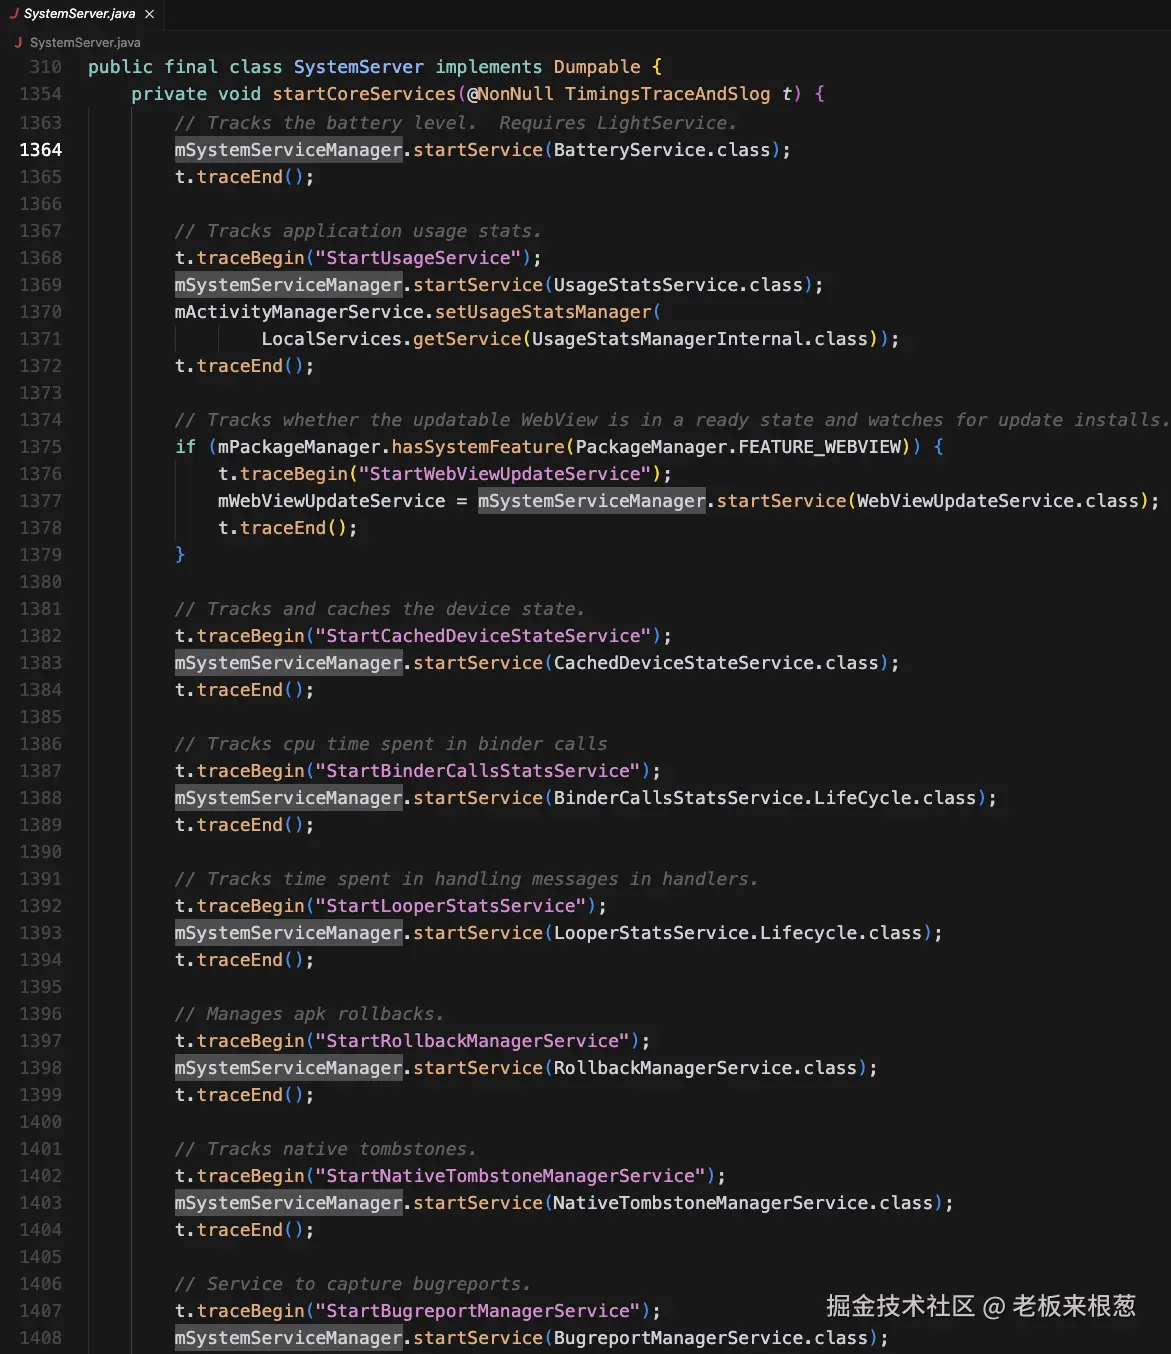Click PackageManager.FEATURE_WEBVIEW constant
Image resolution: width=1171 pixels, height=1354 pixels.
pos(738,447)
